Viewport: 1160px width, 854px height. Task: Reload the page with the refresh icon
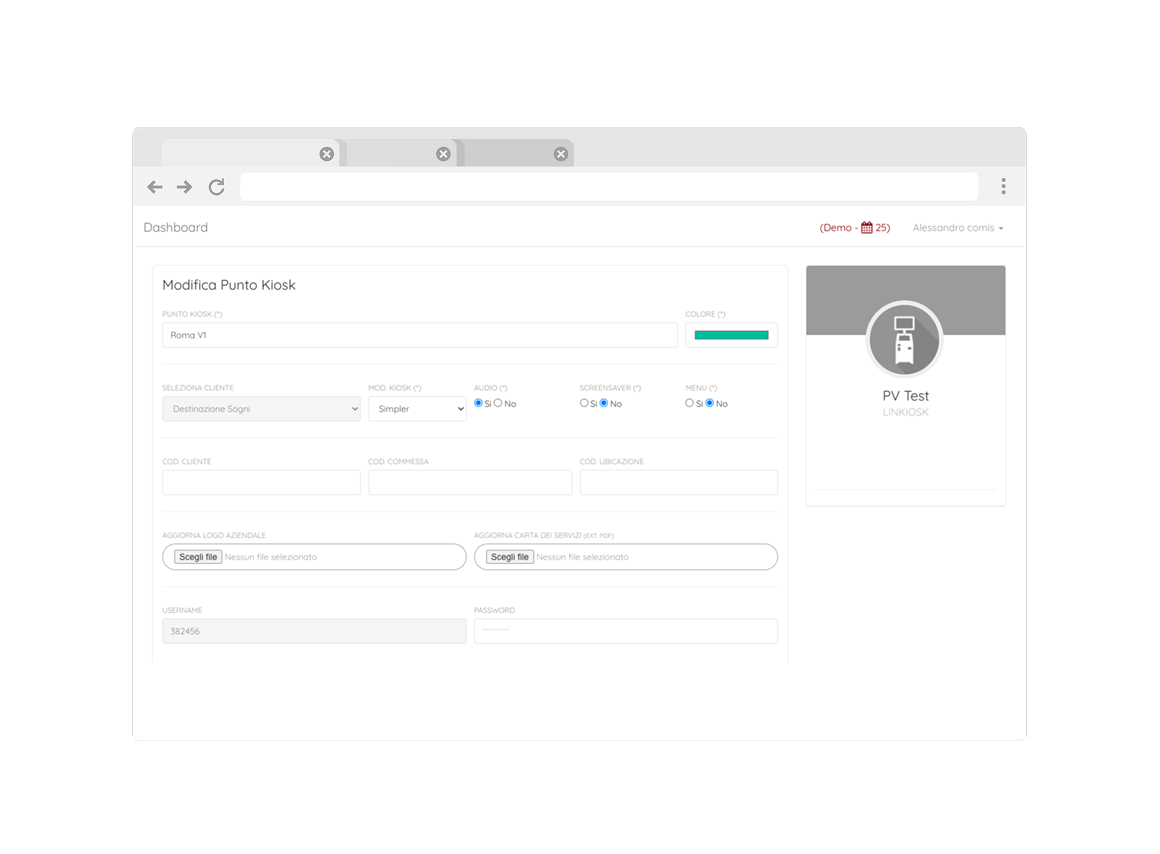216,187
